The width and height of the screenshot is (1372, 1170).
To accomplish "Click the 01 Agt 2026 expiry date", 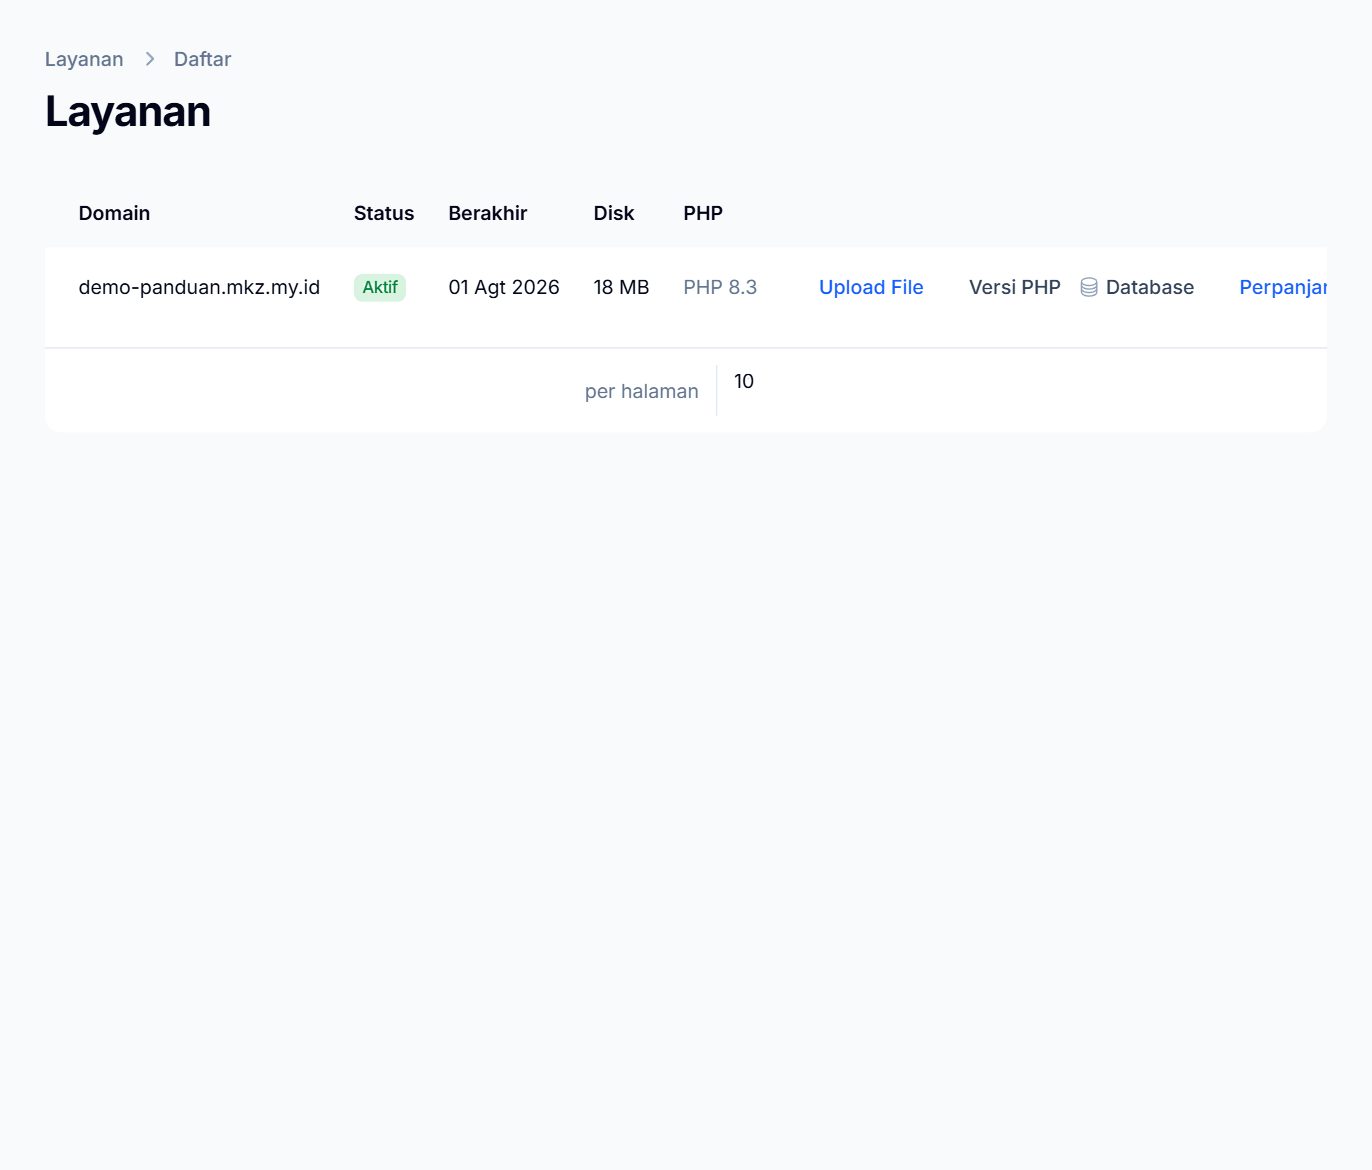I will point(504,287).
